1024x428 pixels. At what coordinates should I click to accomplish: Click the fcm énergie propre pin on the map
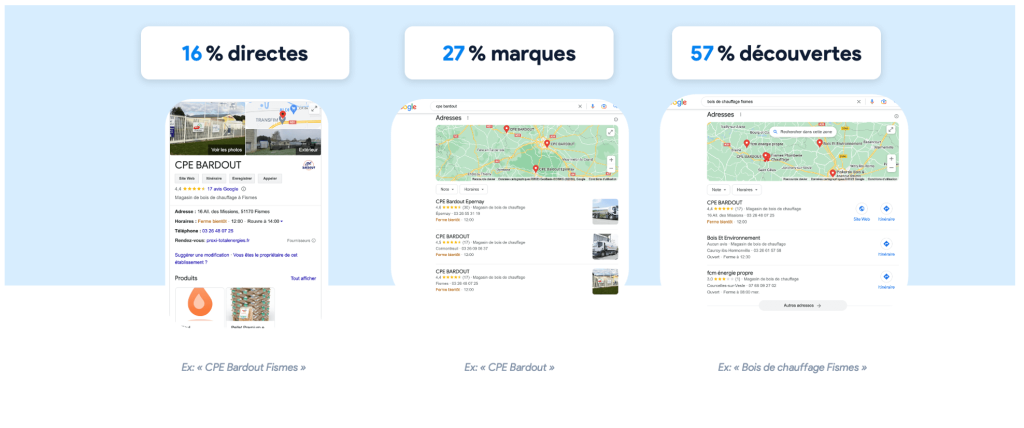click(746, 143)
